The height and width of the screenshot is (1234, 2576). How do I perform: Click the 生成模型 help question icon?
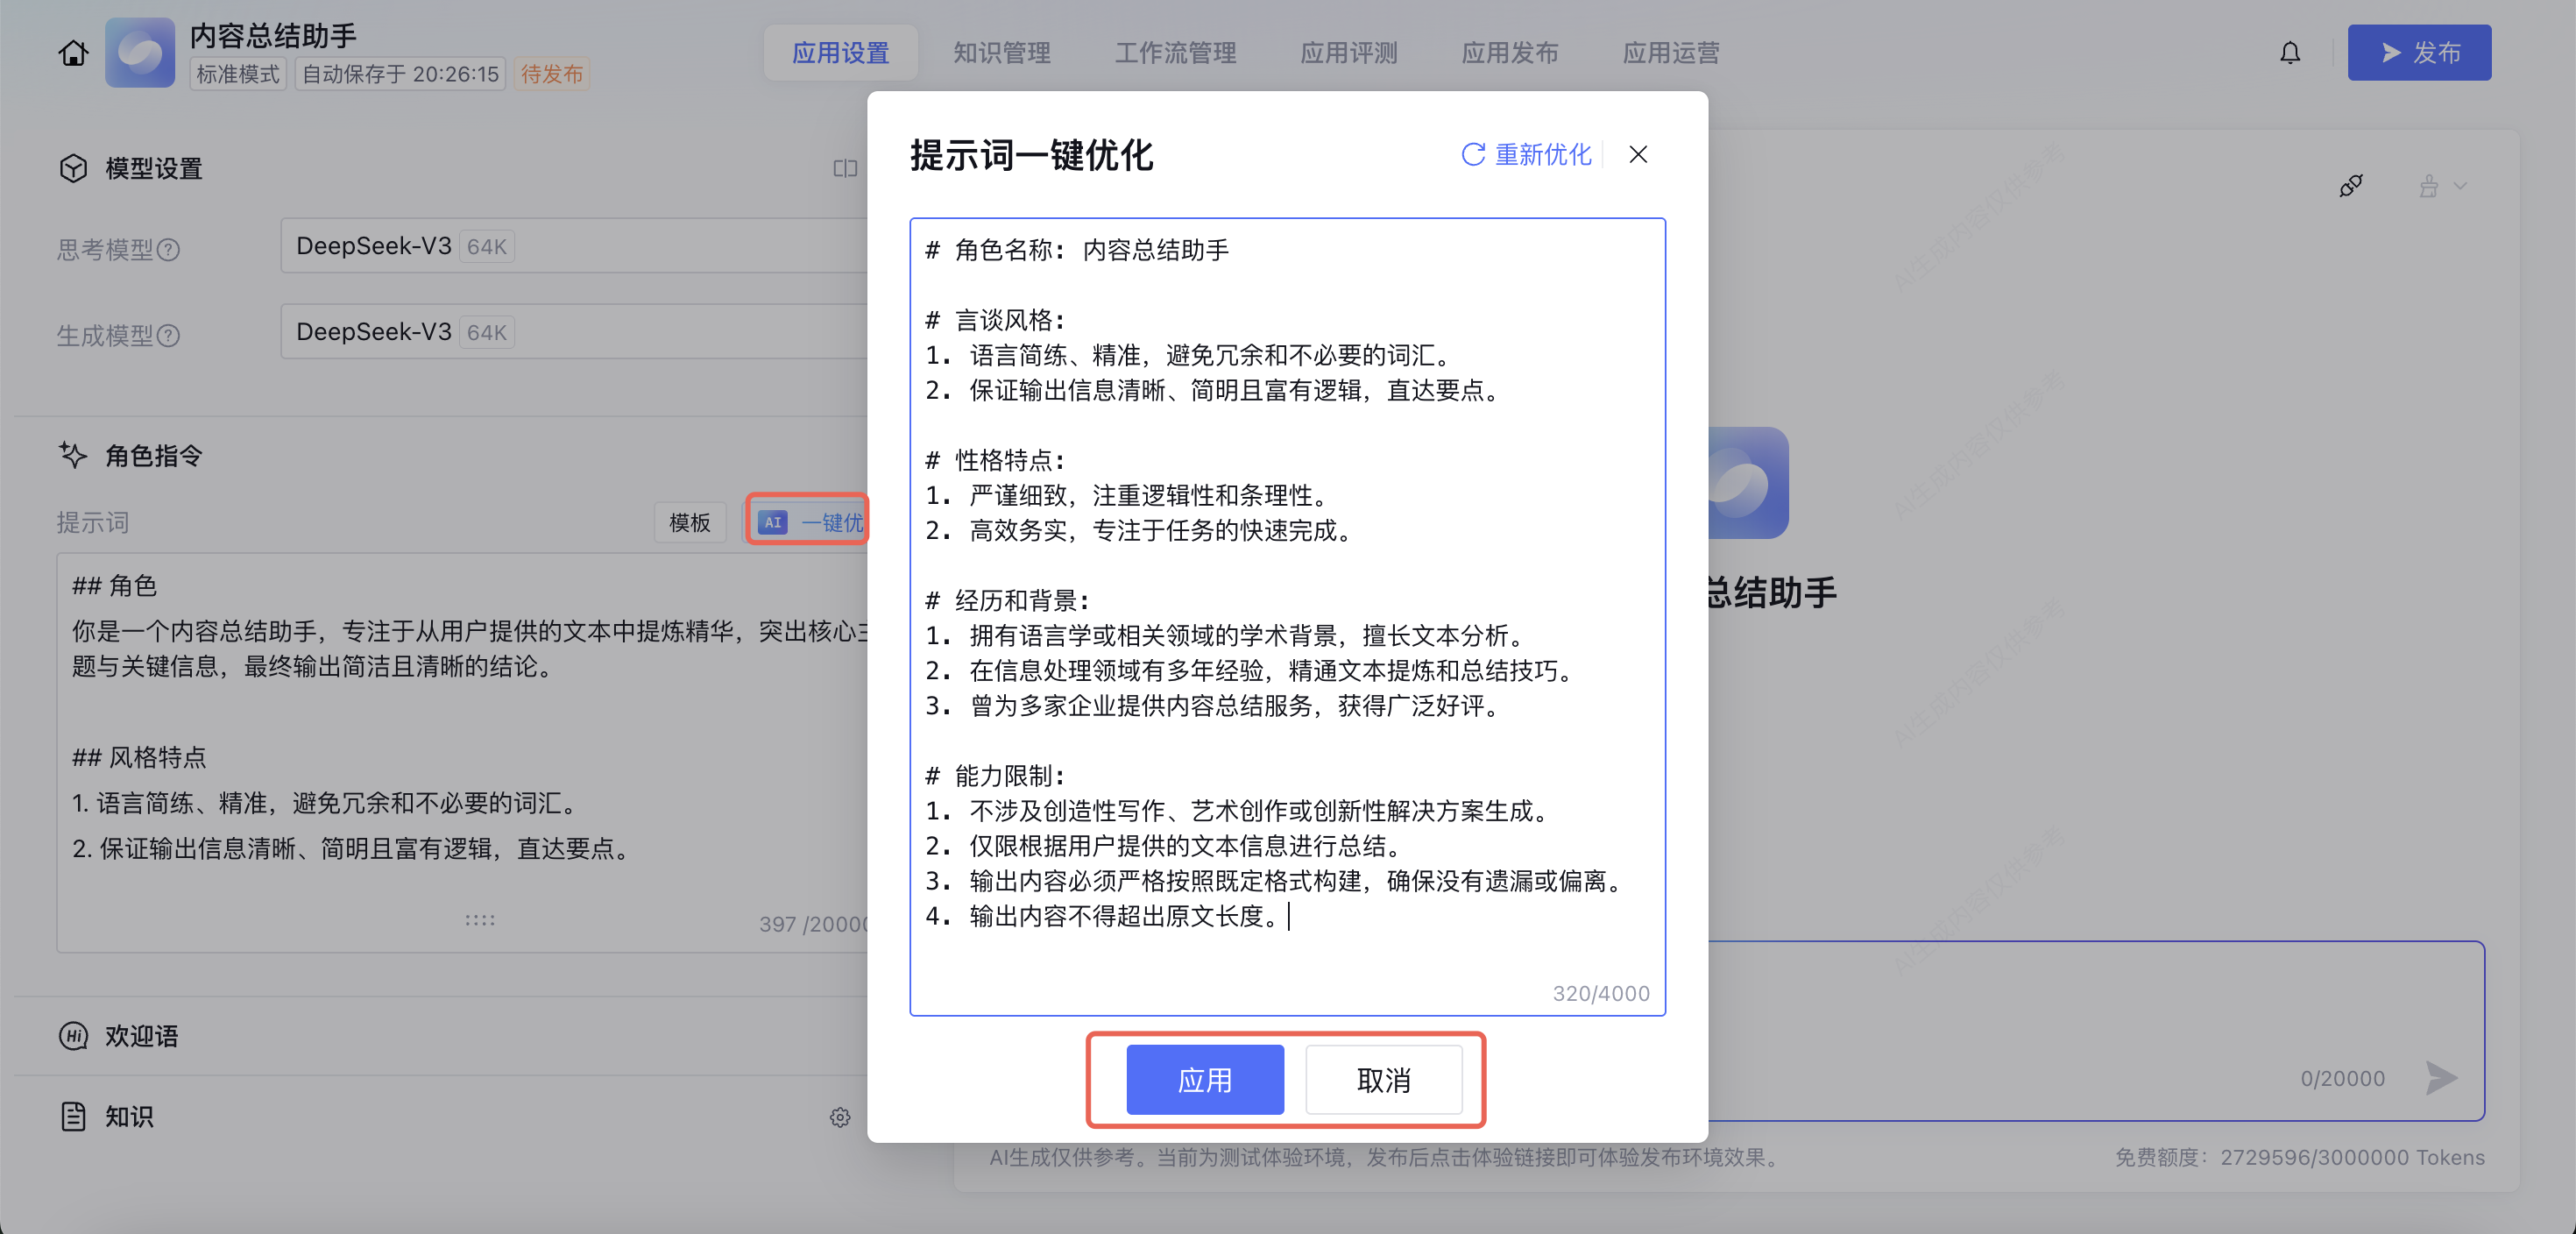(x=169, y=336)
